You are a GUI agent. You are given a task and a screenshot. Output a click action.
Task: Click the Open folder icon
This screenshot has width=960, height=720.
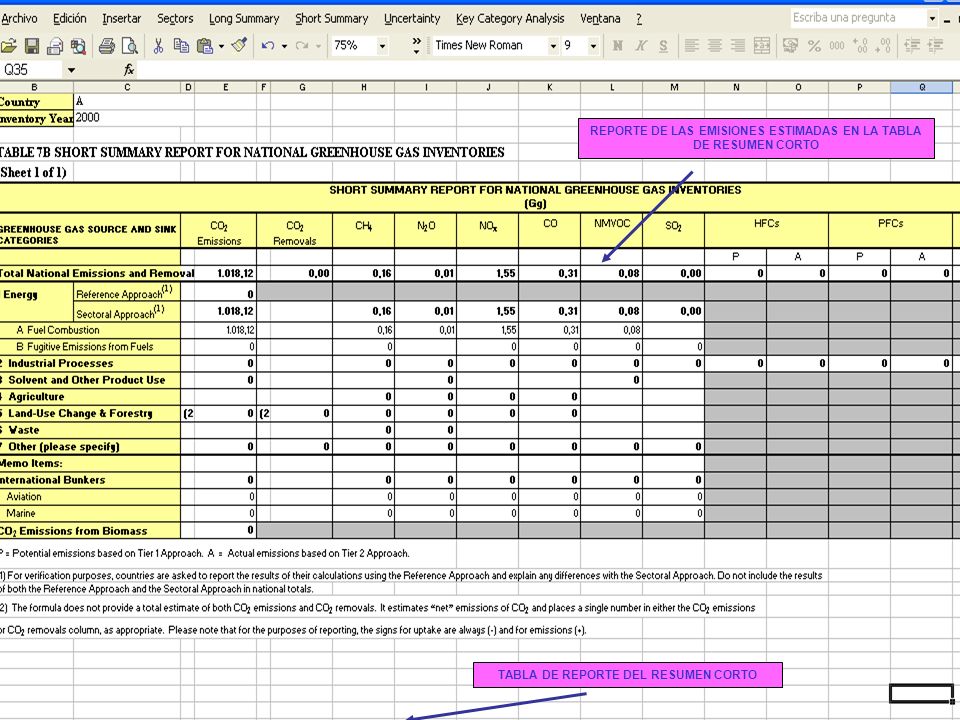(9, 45)
